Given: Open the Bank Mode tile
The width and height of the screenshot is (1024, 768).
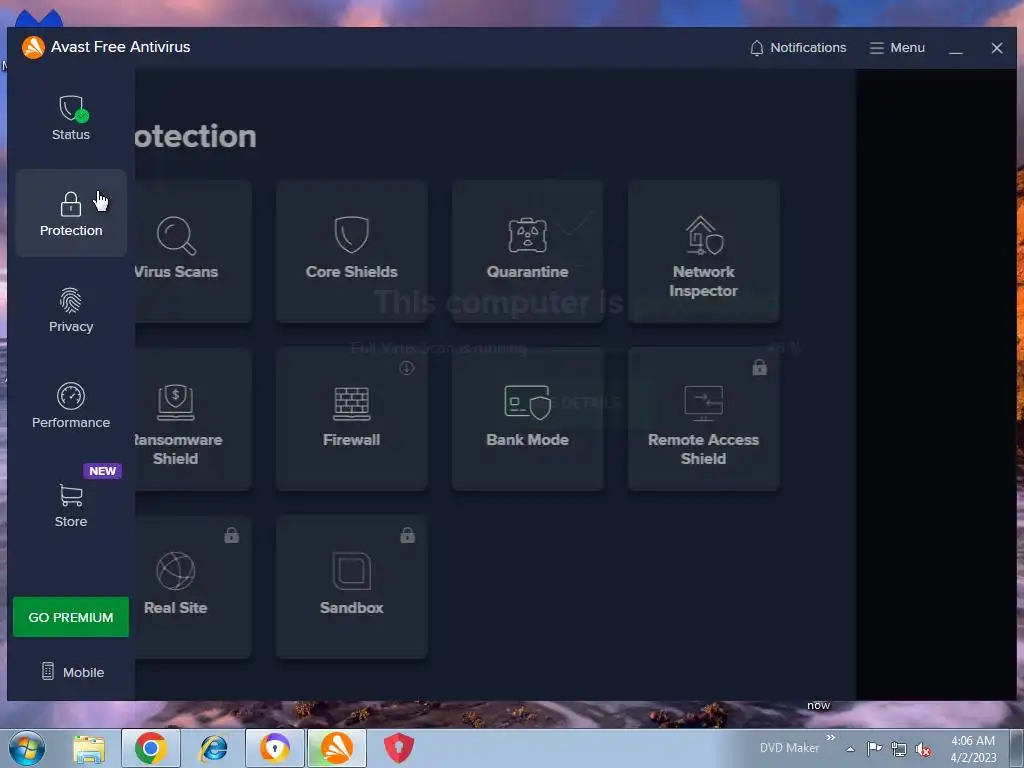Looking at the screenshot, I should (527, 419).
